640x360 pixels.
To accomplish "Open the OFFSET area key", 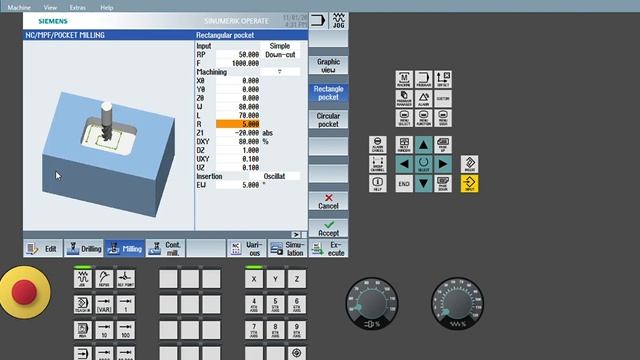I will pos(443,79).
